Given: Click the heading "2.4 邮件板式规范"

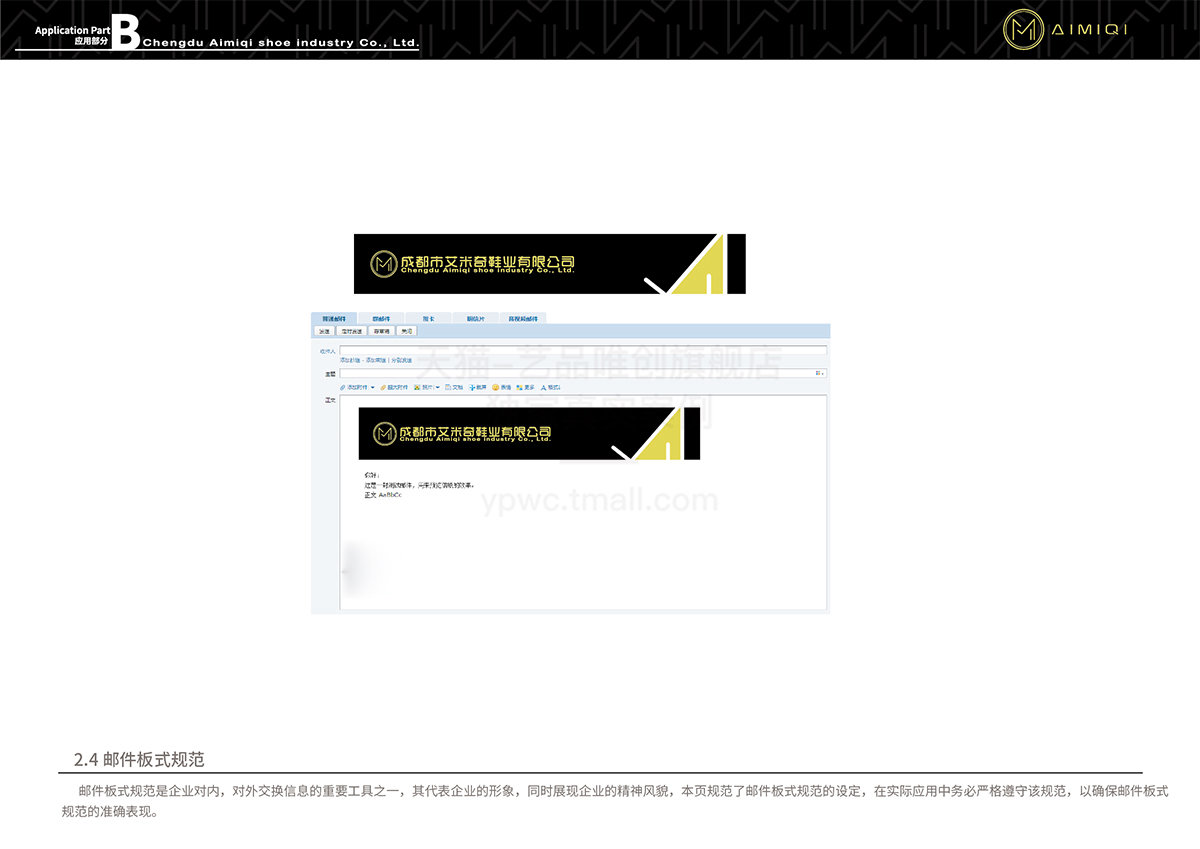Looking at the screenshot, I should point(139,760).
